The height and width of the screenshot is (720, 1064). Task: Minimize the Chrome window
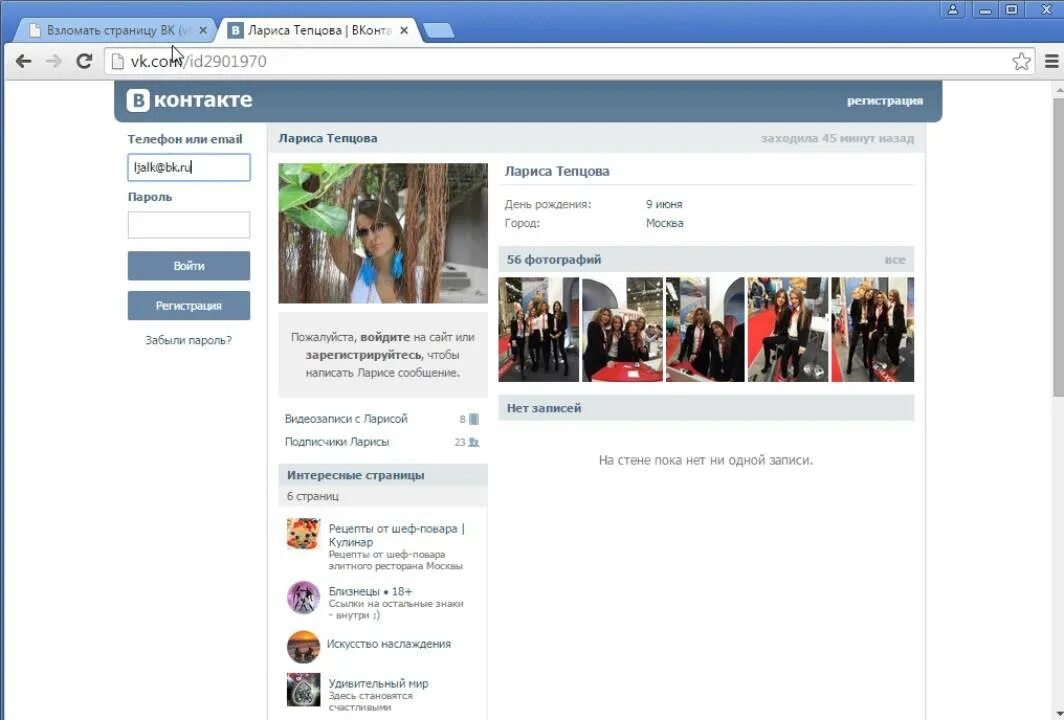tap(985, 9)
